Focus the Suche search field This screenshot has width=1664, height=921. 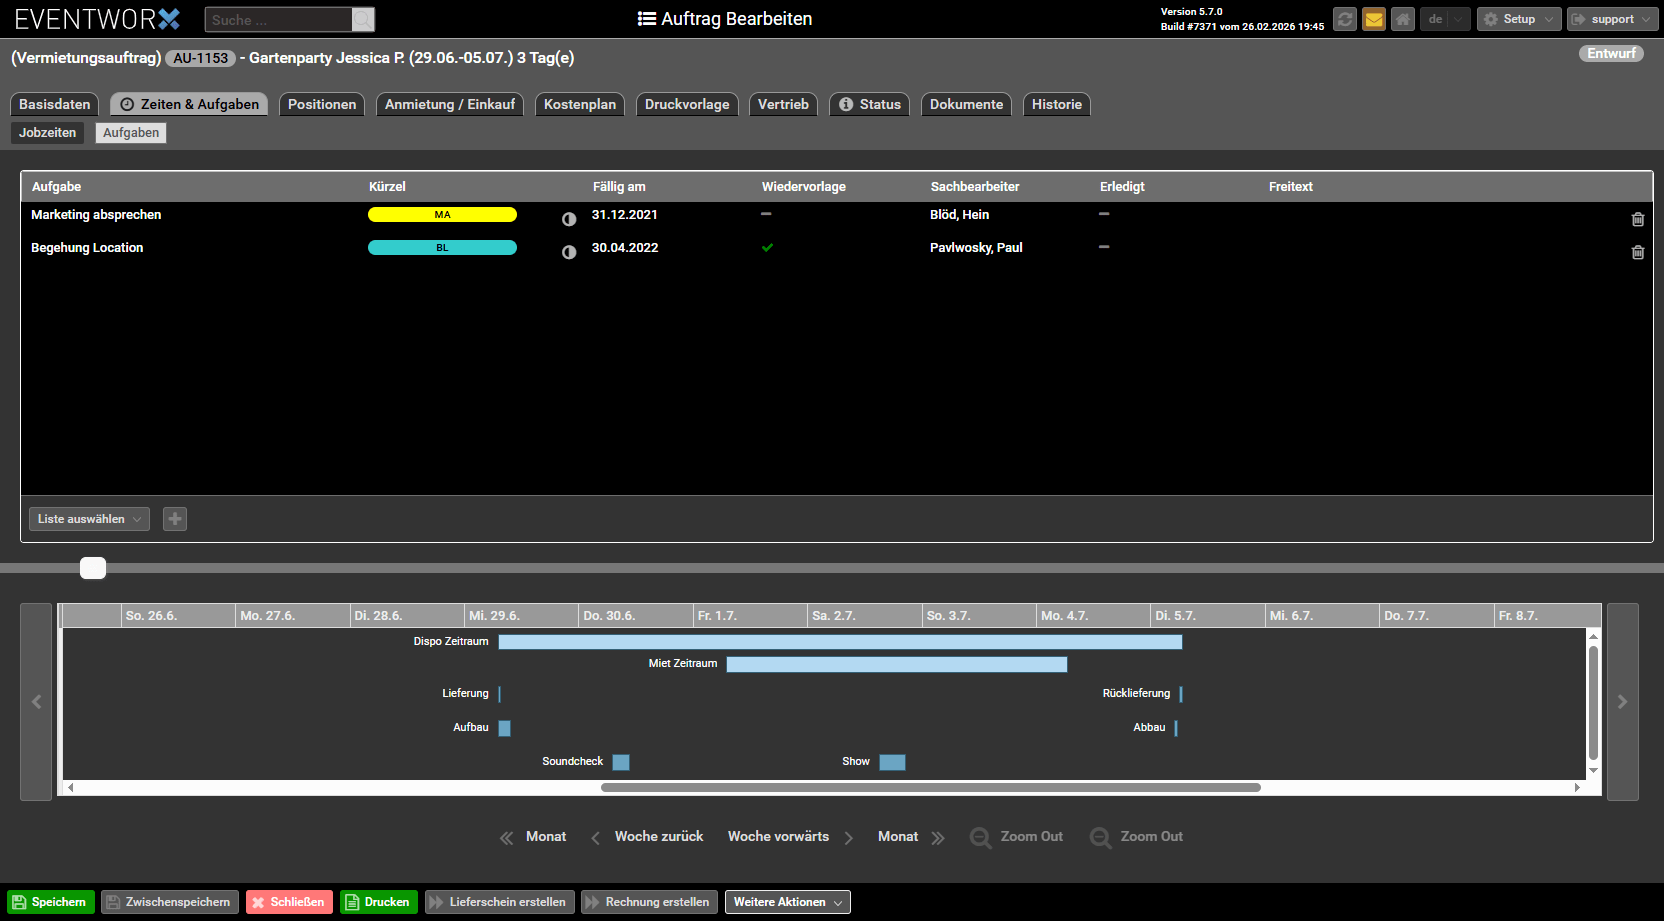coord(278,20)
